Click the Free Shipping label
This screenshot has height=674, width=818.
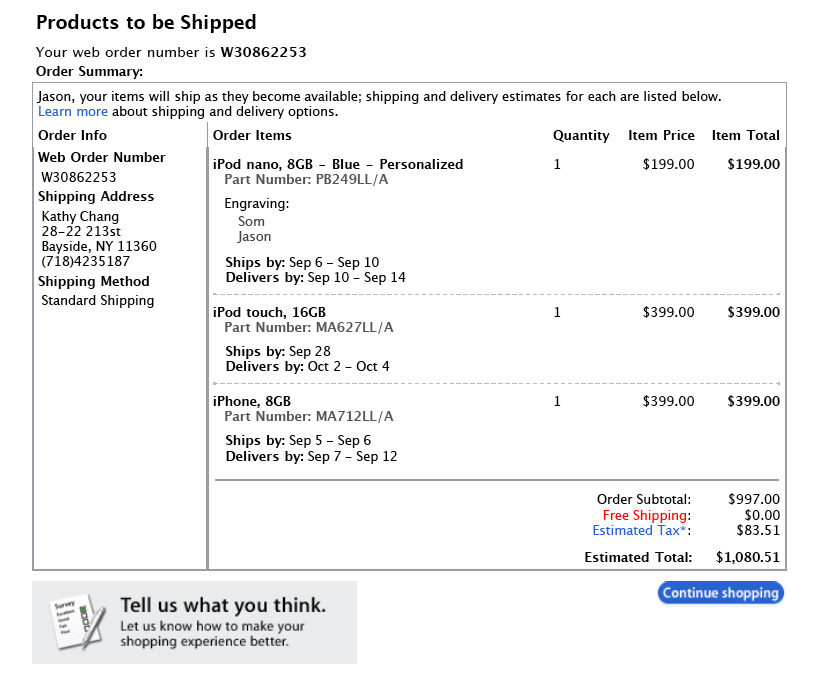646,515
